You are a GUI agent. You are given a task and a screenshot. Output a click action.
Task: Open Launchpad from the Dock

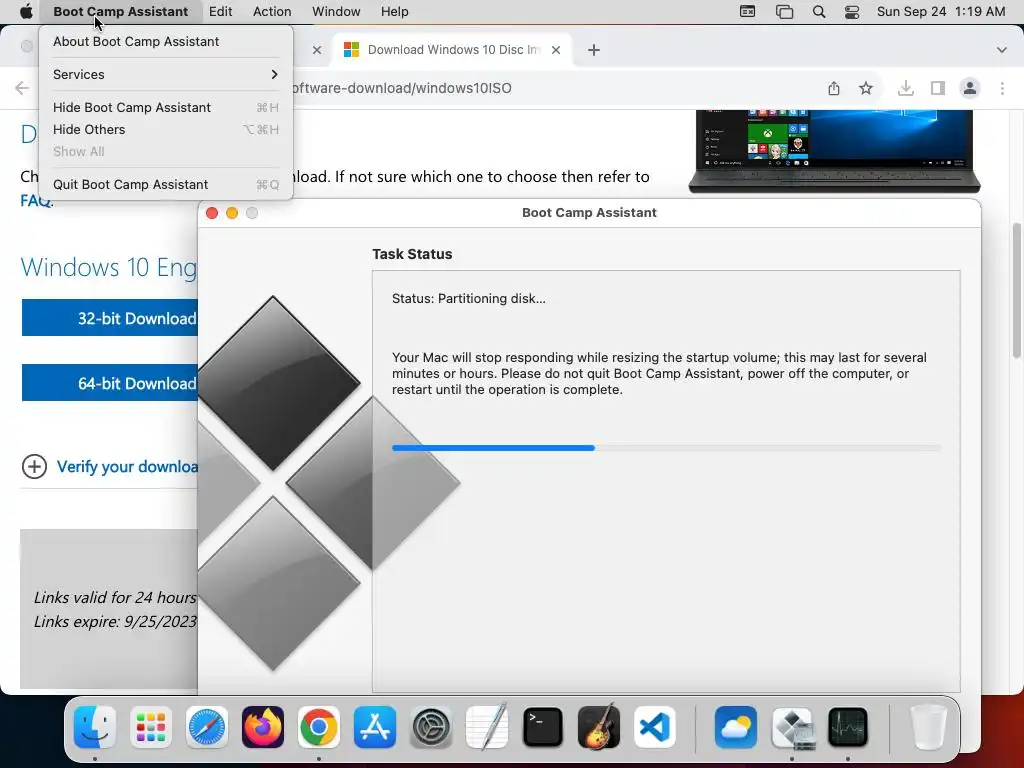[151, 727]
